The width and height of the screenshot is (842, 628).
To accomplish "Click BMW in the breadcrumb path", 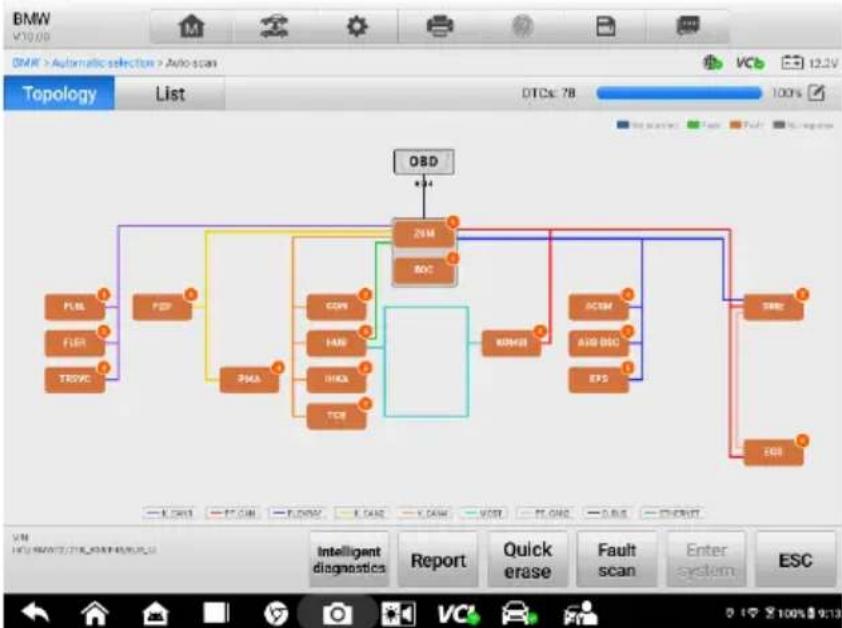I will tap(26, 63).
